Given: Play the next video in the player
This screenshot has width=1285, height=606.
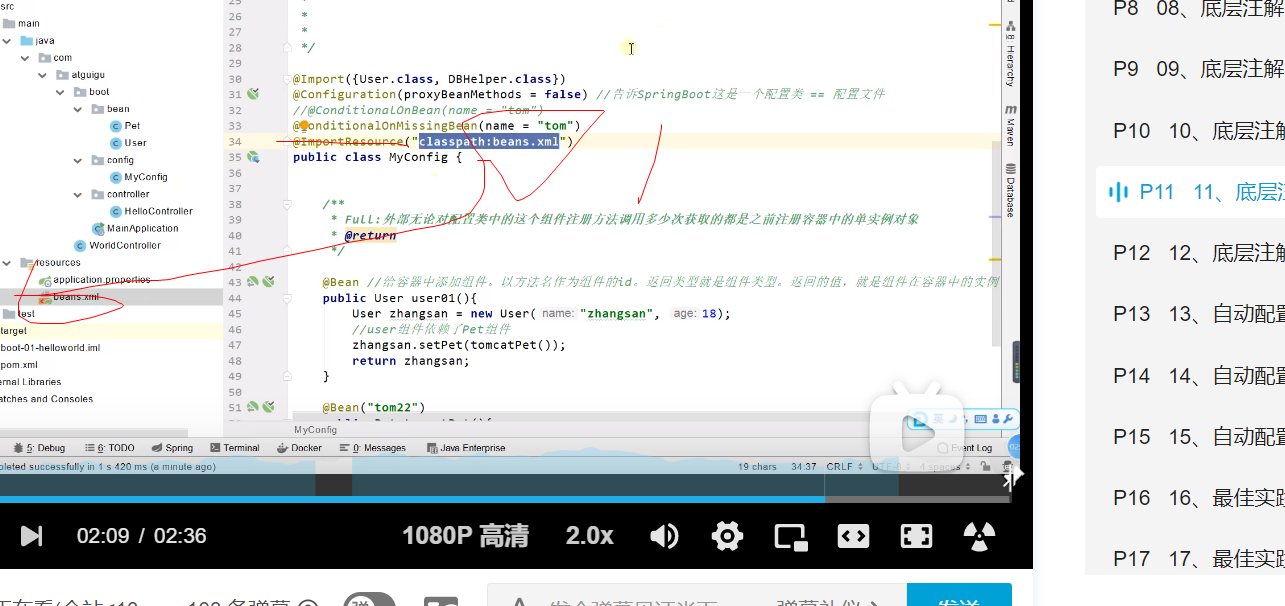Looking at the screenshot, I should click(32, 536).
